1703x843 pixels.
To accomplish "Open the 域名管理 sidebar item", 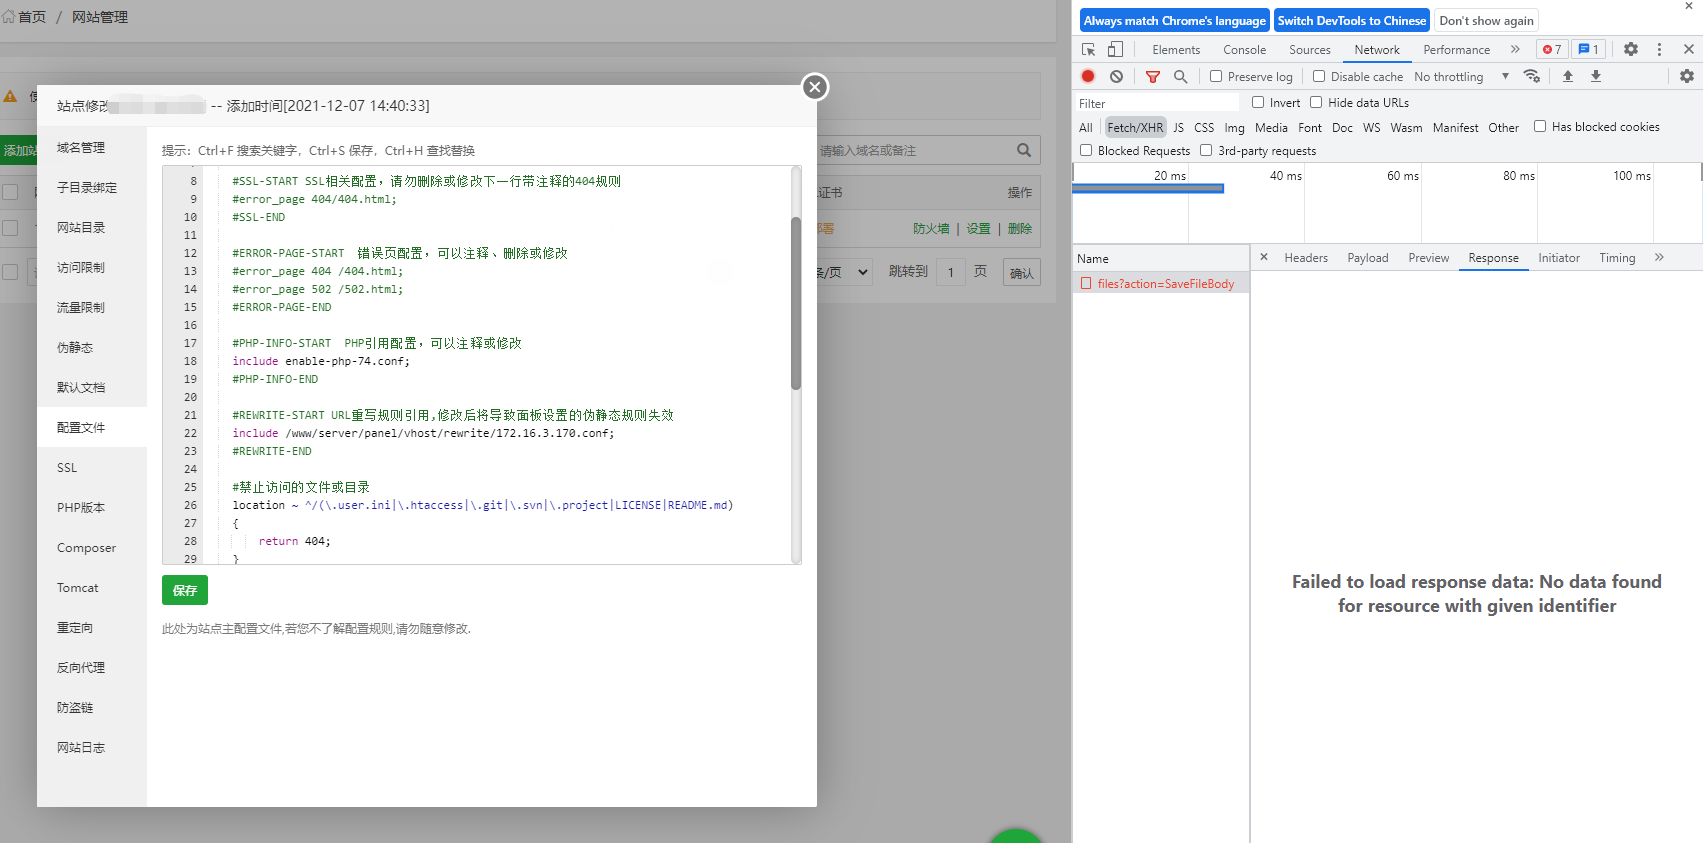I will [92, 147].
